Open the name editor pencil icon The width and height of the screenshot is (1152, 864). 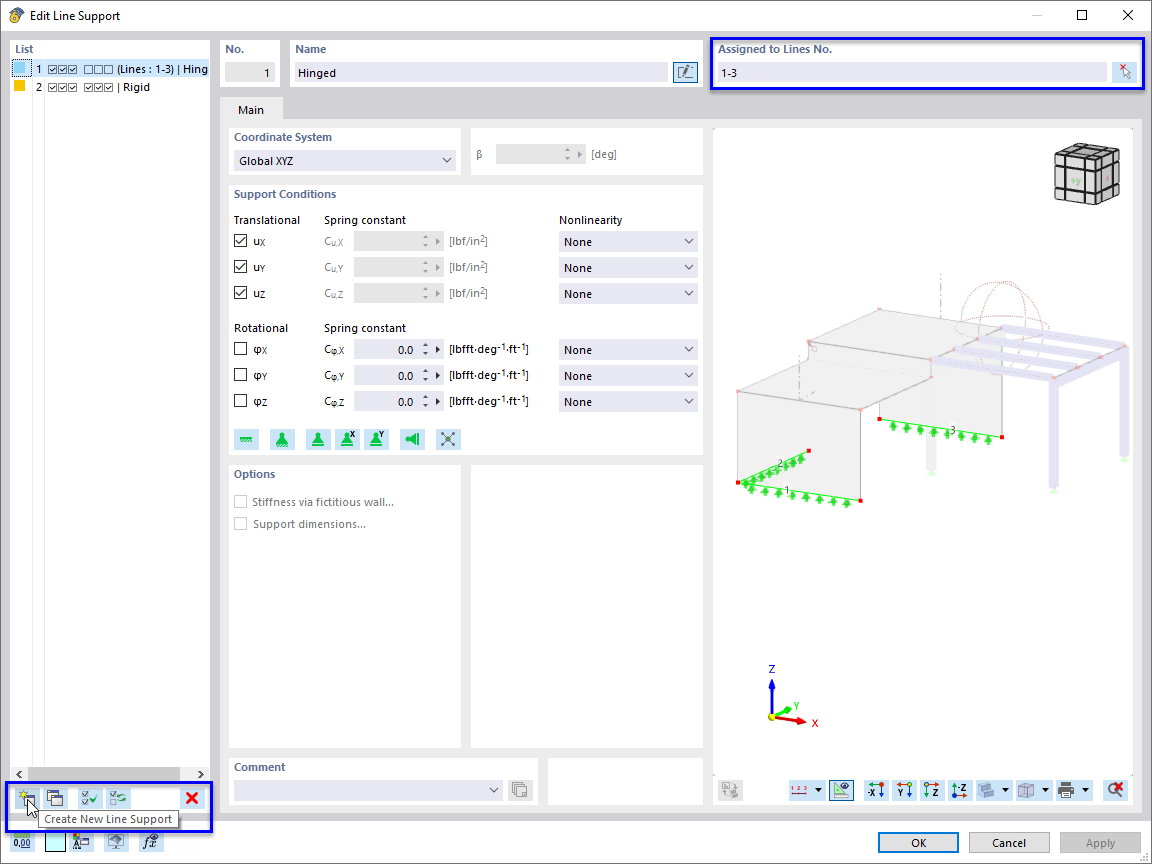pyautogui.click(x=685, y=72)
